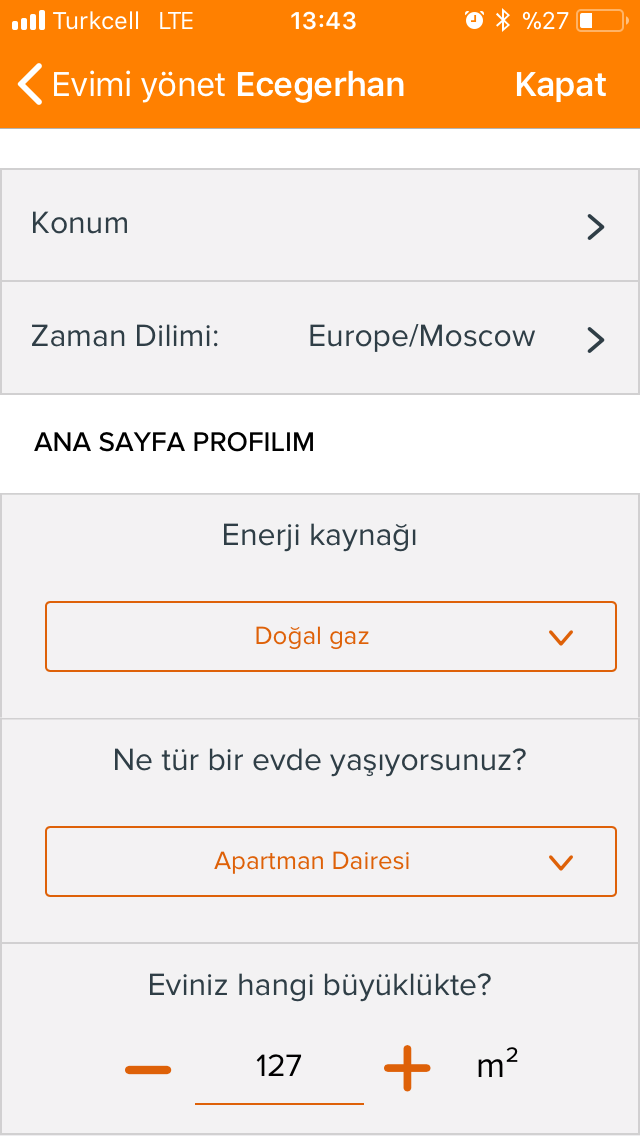Viewport: 640px width, 1136px height.
Task: Tap the 127 square meter input field
Action: pyautogui.click(x=279, y=1069)
